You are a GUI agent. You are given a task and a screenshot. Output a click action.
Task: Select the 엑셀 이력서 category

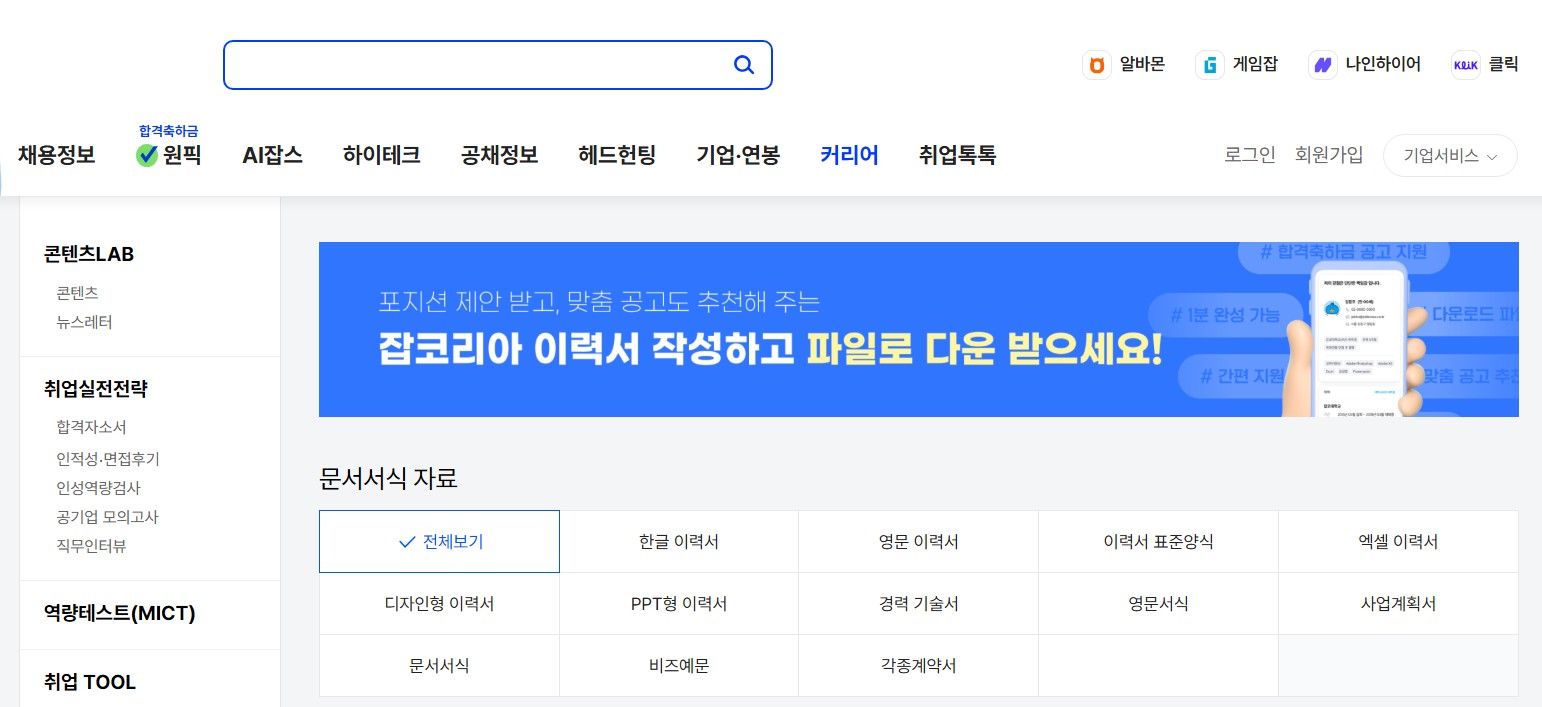[x=1398, y=542]
